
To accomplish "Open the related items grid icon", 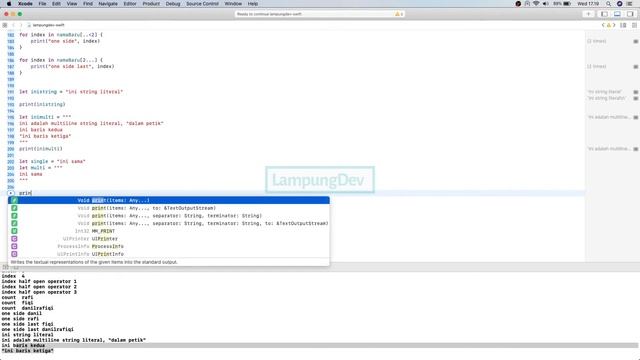I will (x=5, y=25).
